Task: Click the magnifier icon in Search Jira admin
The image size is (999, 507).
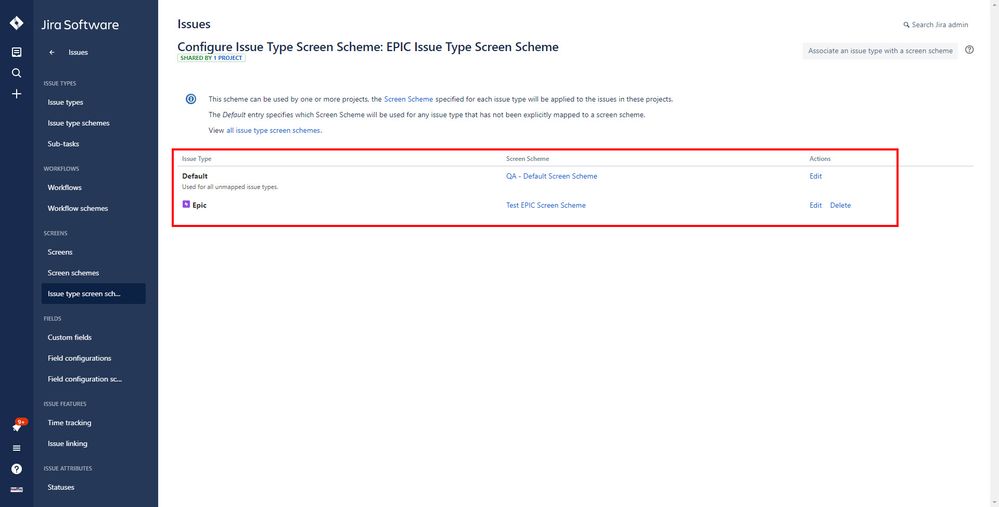Action: click(906, 25)
